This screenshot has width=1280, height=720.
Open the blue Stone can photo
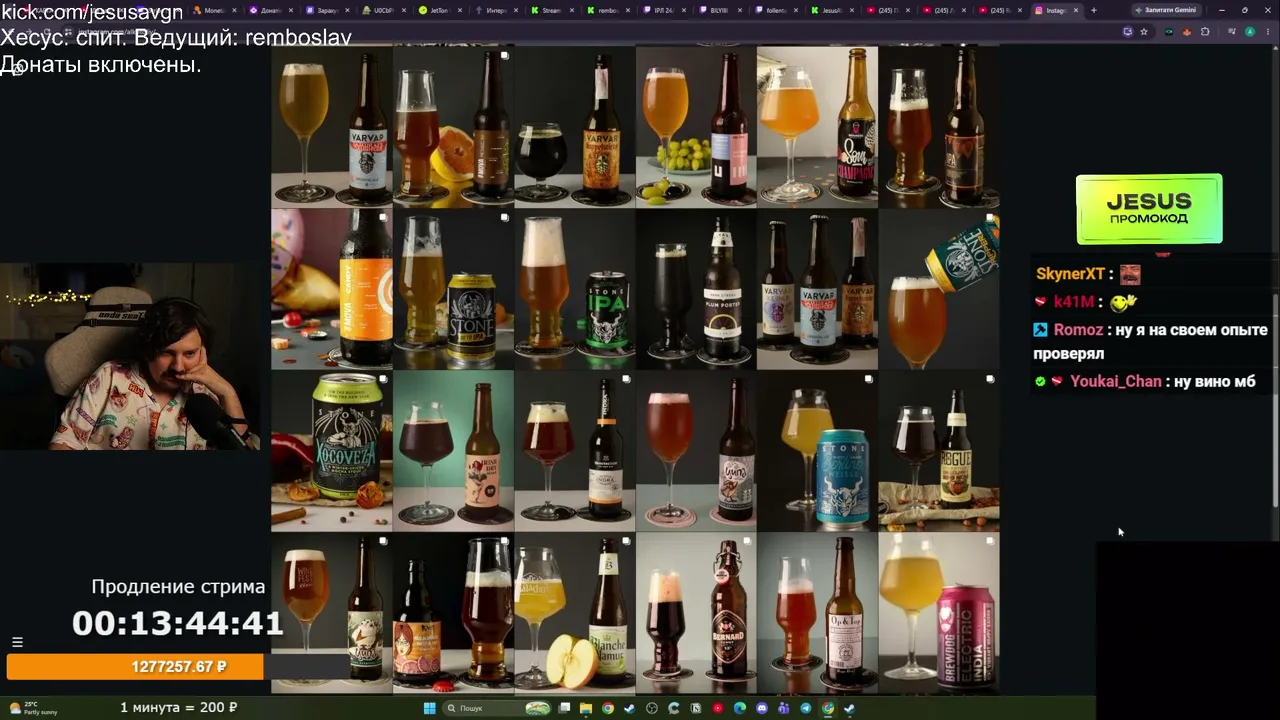pos(817,451)
